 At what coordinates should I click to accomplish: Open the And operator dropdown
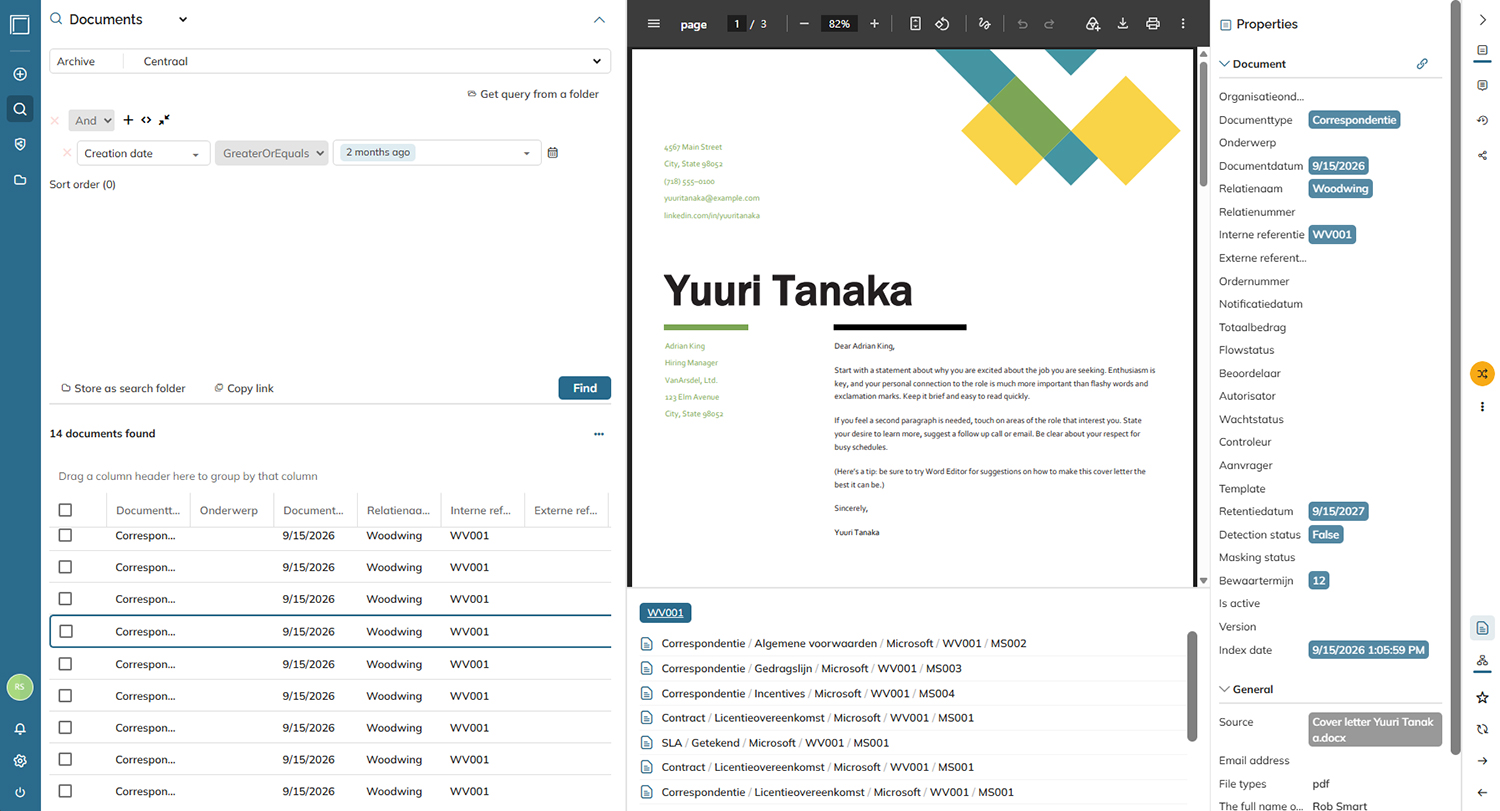click(92, 120)
